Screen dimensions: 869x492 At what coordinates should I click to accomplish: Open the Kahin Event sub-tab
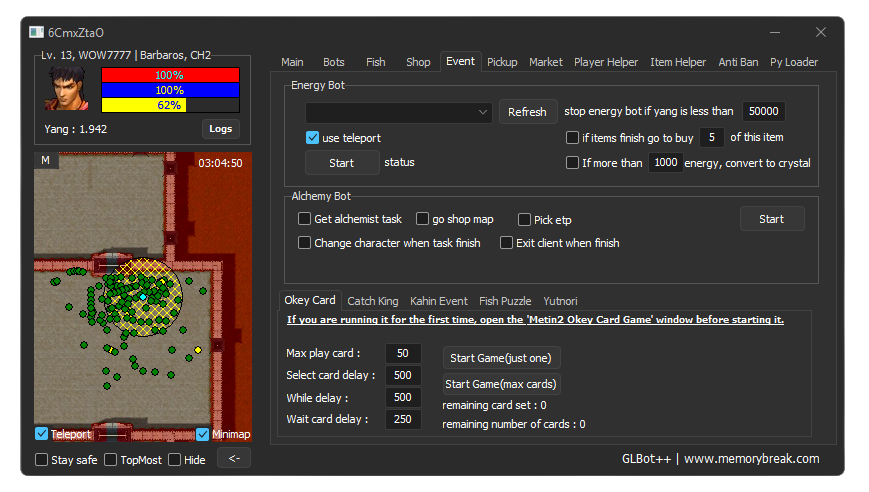click(439, 301)
